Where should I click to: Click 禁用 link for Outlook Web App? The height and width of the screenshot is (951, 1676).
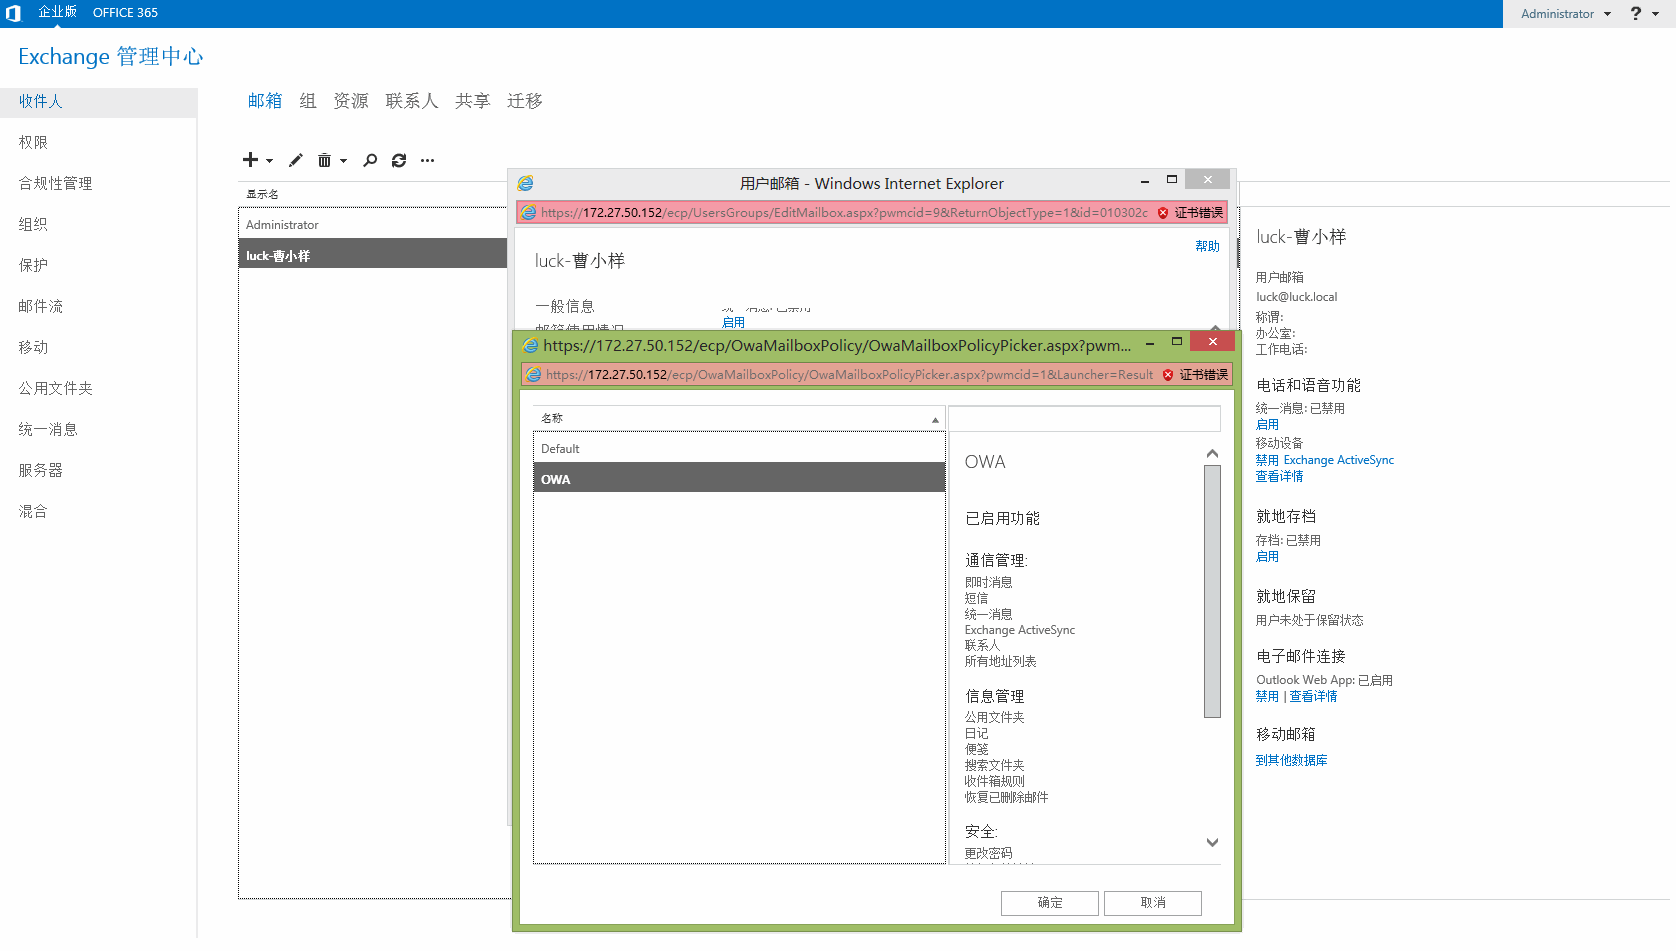(x=1267, y=697)
